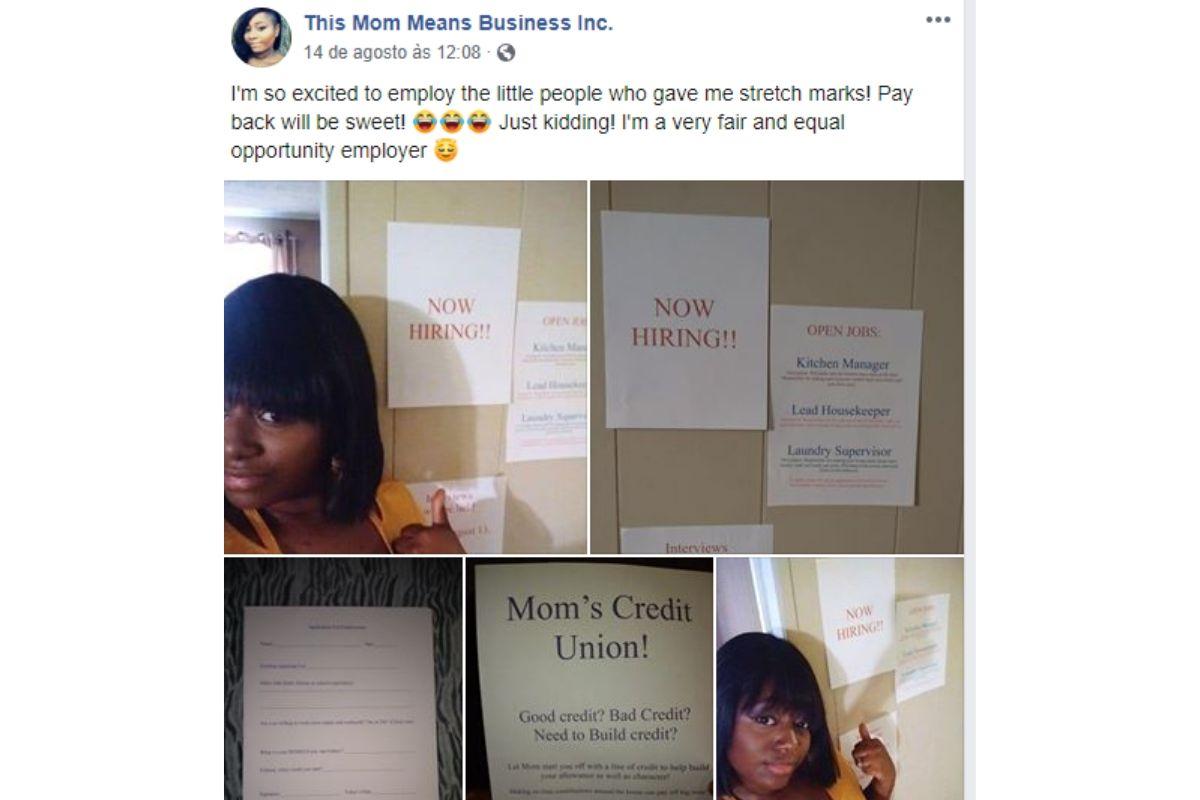Open the selfie photo with Now Hiring sign
This screenshot has height=800, width=1200.
tap(405, 367)
